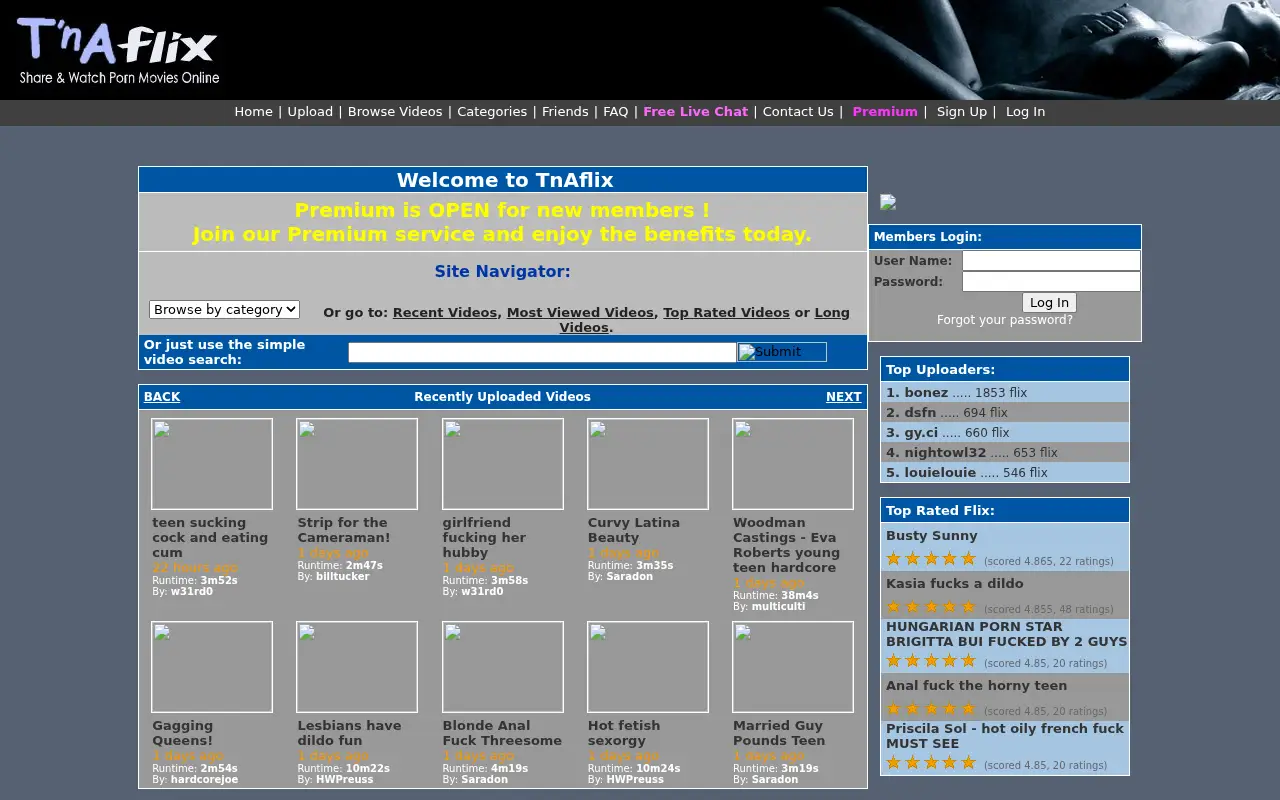The height and width of the screenshot is (800, 1280).
Task: Click Log In in the top navigation bar
Action: point(1025,112)
